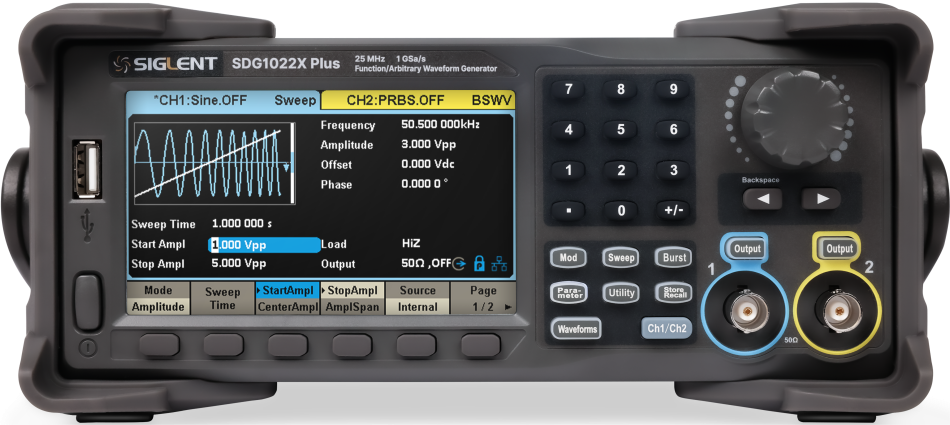Select the StopAmpl AmplSpan menu item
Image resolution: width=950 pixels, height=425 pixels.
click(352, 298)
